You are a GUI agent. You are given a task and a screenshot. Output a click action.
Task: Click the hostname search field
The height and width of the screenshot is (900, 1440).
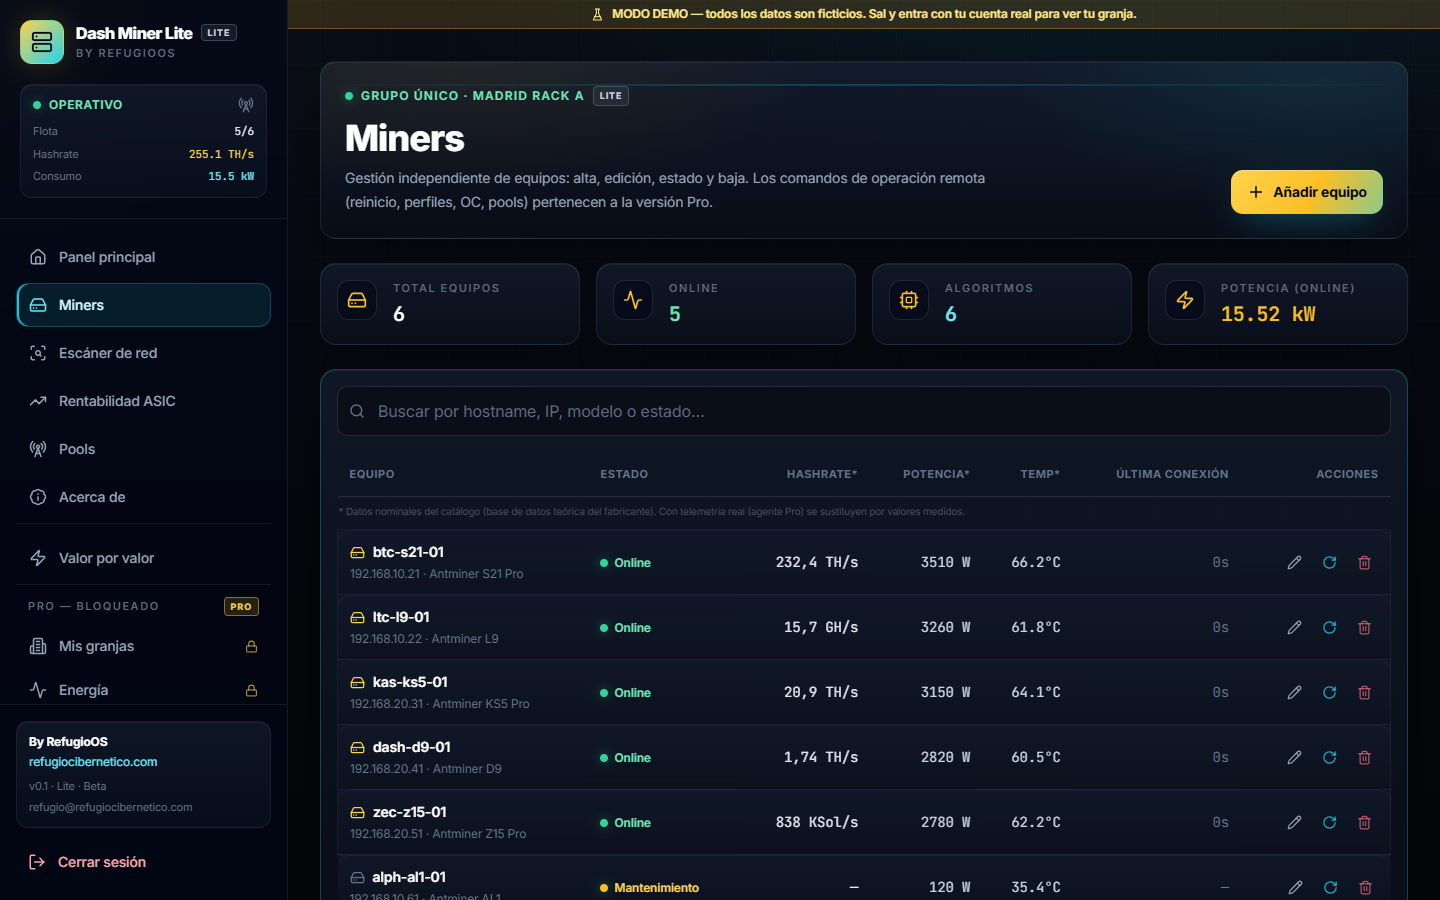[x=864, y=411]
